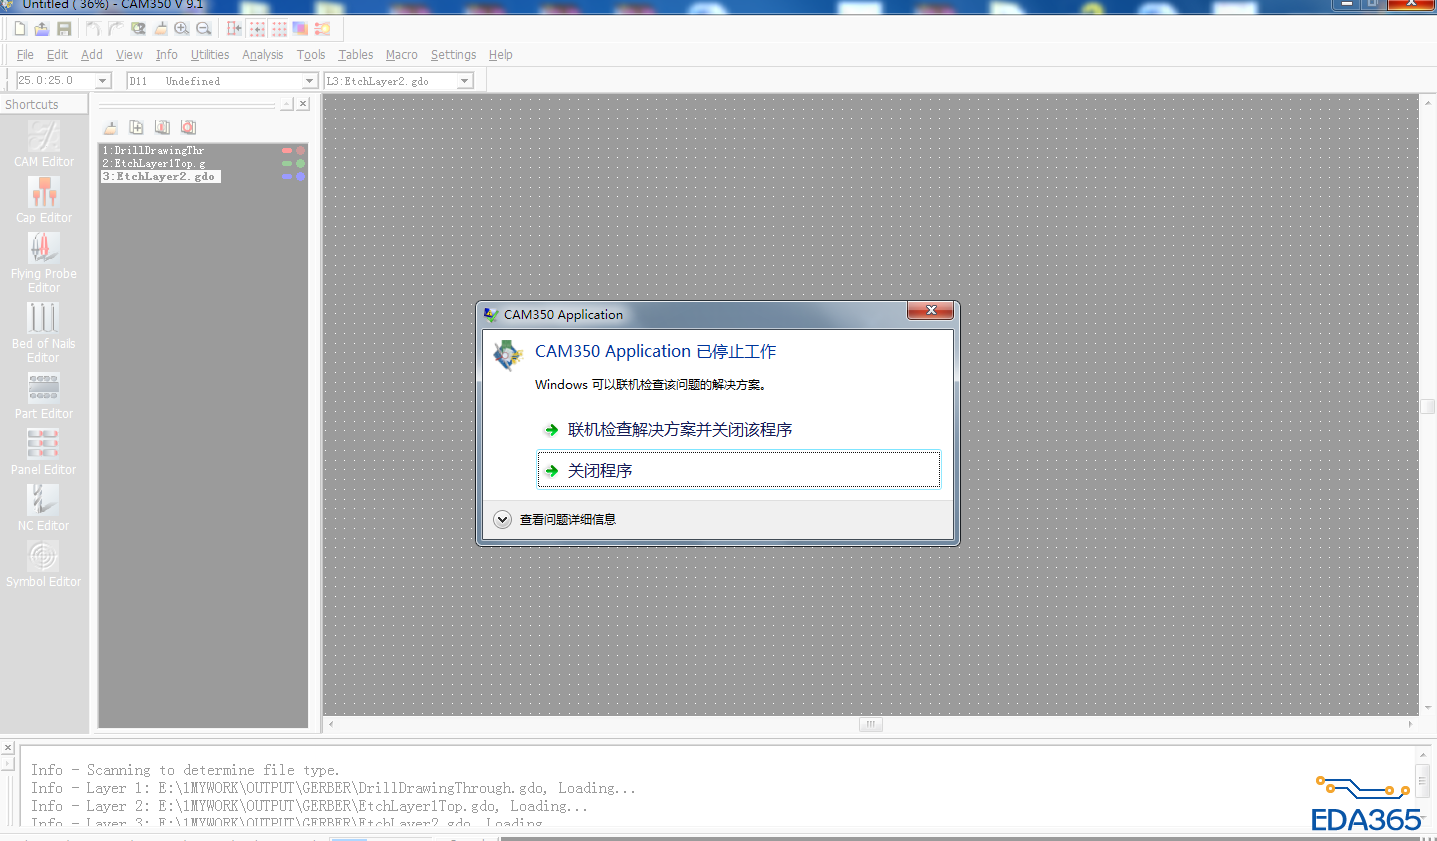Click the highlight toolbar icon
This screenshot has width=1437, height=841.
(322, 29)
